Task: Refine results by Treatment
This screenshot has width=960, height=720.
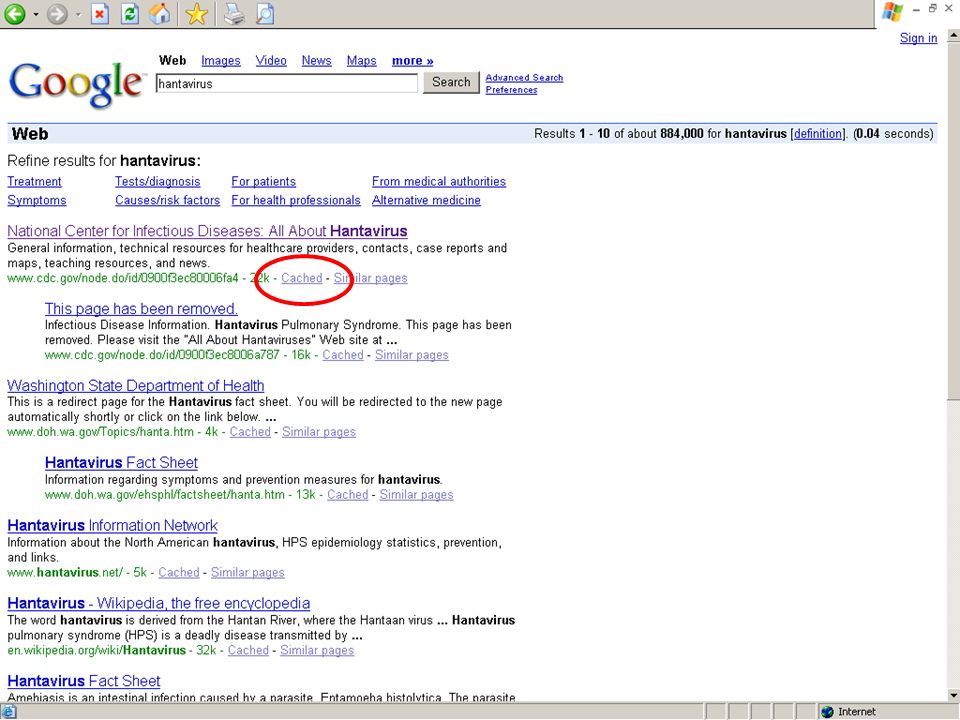Action: (34, 182)
